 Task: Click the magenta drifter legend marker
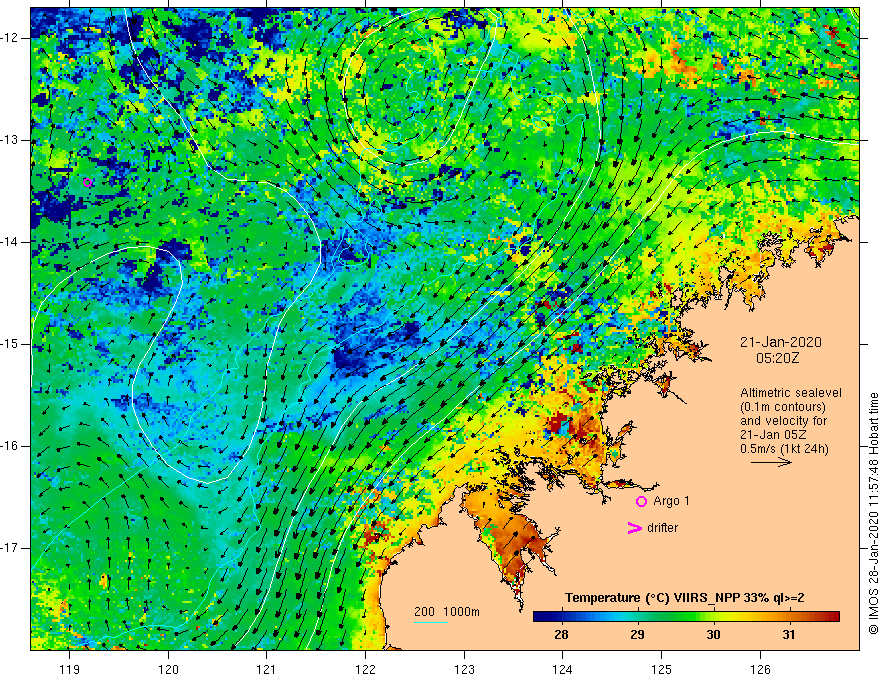click(634, 528)
